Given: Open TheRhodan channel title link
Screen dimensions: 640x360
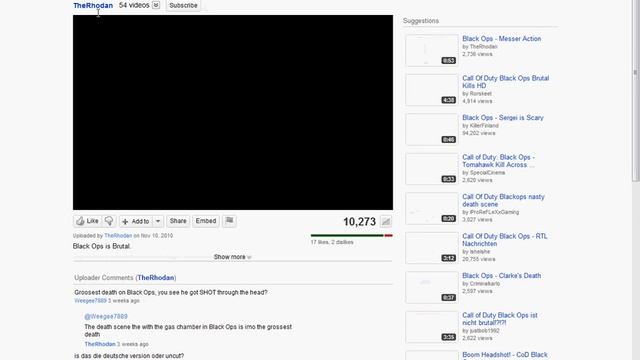Looking at the screenshot, I should (x=93, y=5).
